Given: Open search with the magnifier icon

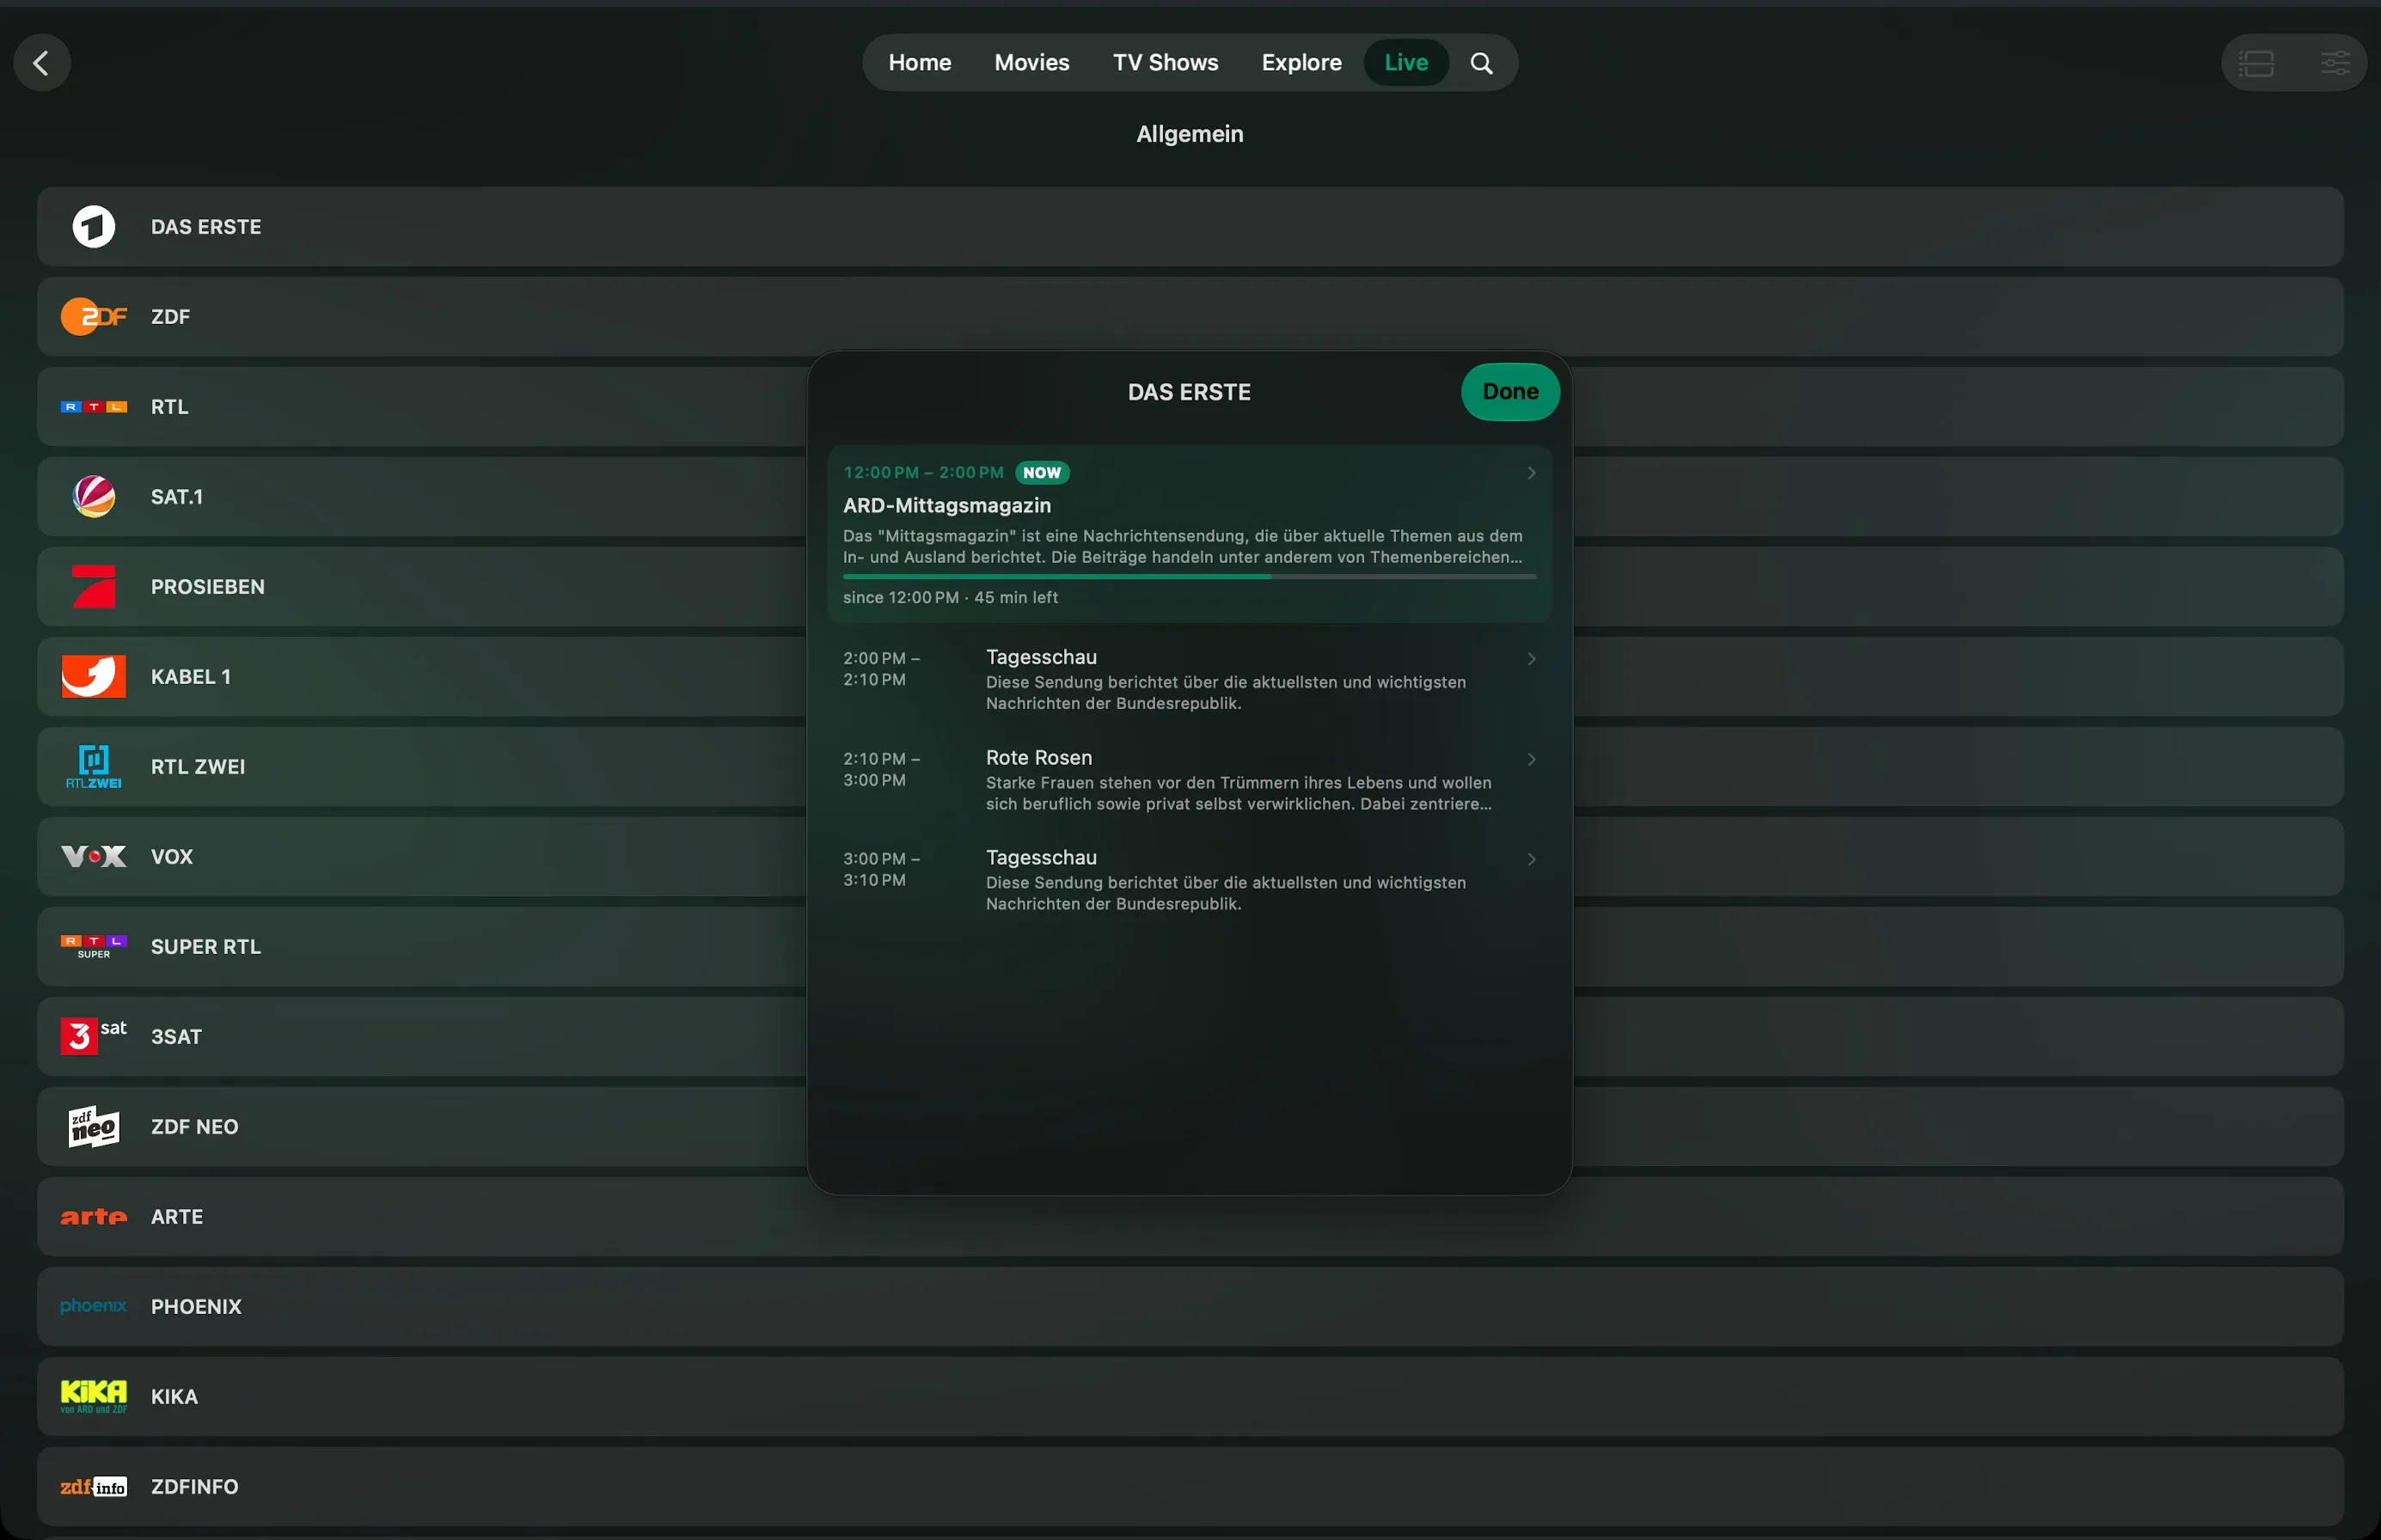Looking at the screenshot, I should (x=1481, y=63).
